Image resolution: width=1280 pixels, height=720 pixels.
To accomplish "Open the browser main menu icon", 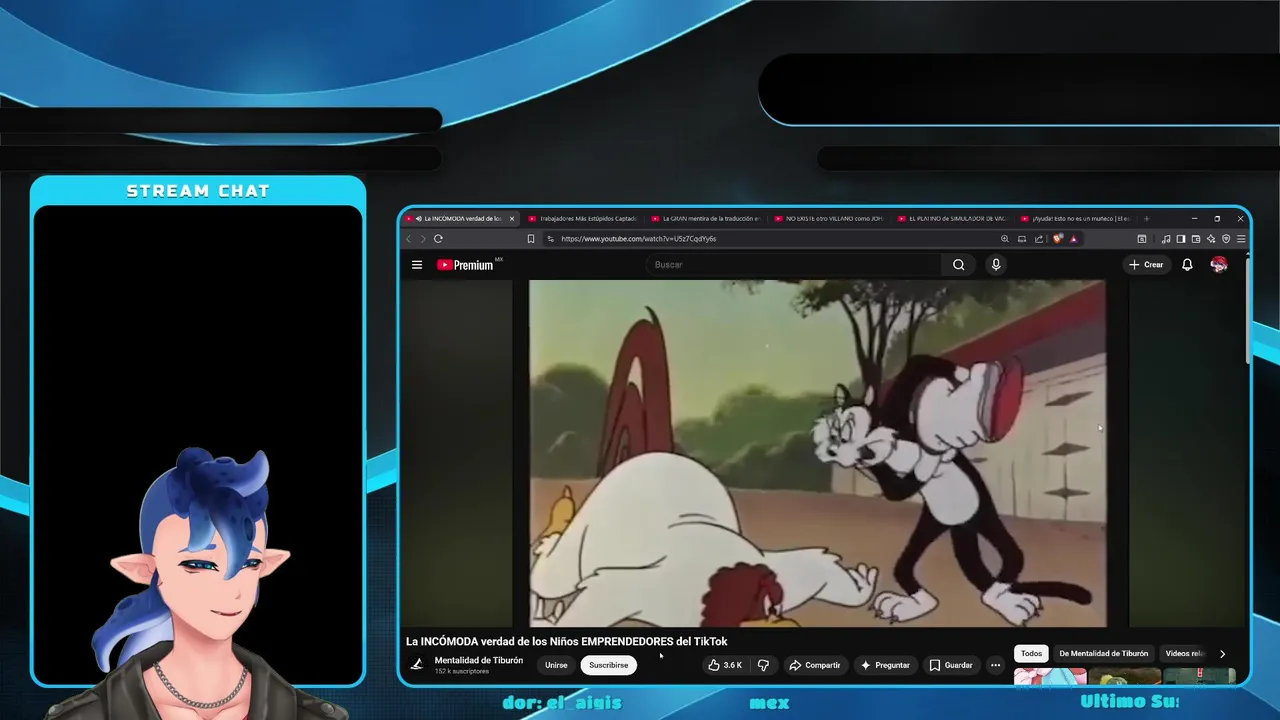I will pos(1241,239).
